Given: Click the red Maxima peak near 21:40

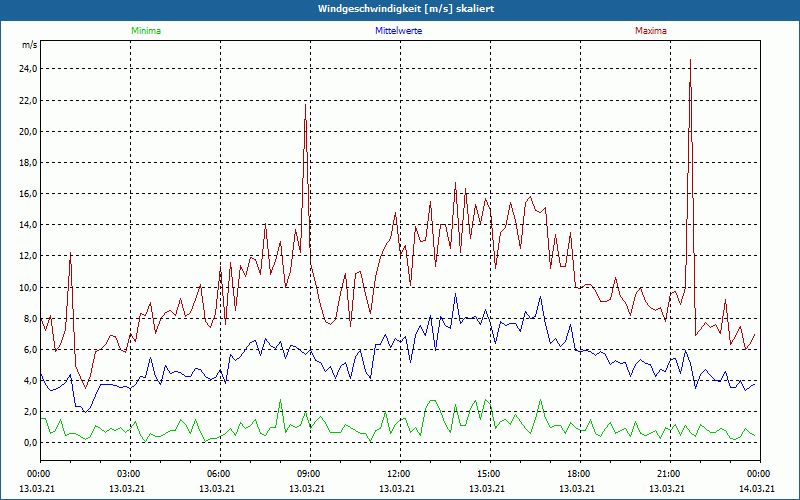Looking at the screenshot, I should 690,60.
